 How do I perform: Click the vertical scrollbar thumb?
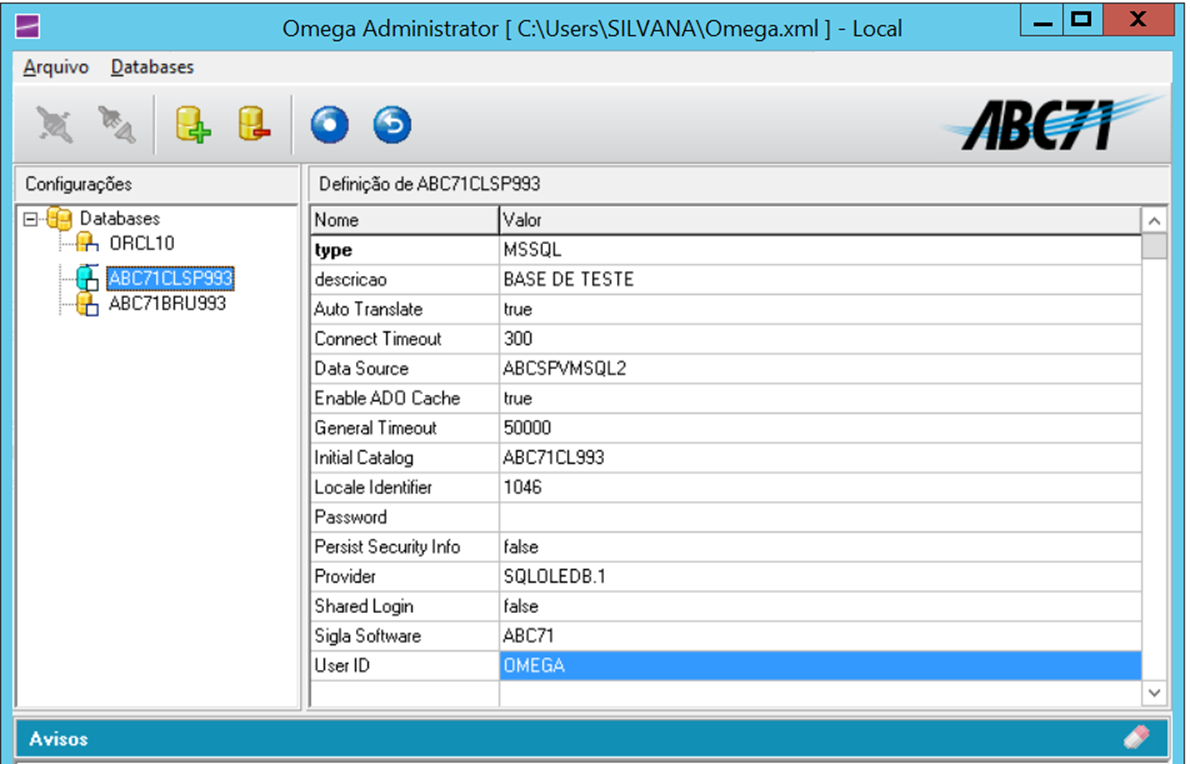click(x=1154, y=247)
